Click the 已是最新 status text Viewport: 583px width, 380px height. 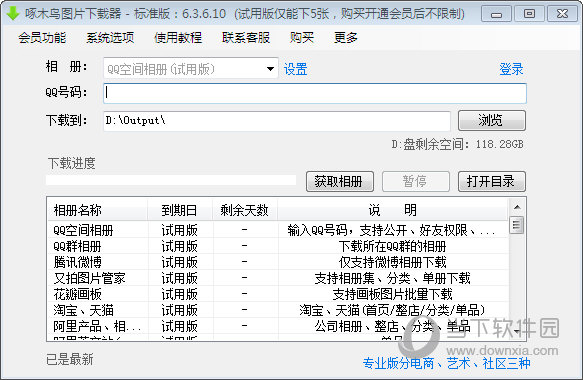tap(70, 359)
